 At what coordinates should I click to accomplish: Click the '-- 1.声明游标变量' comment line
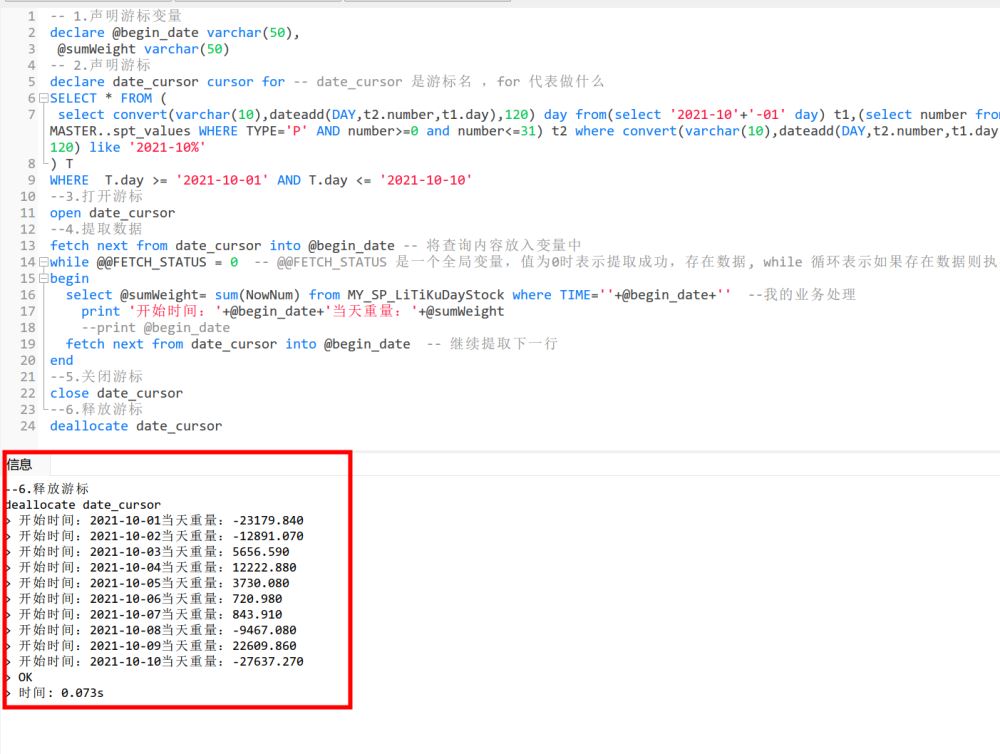(116, 16)
